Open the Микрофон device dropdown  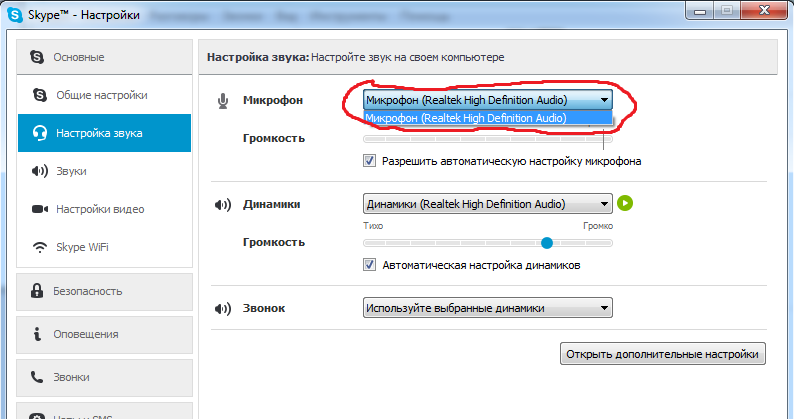click(488, 100)
